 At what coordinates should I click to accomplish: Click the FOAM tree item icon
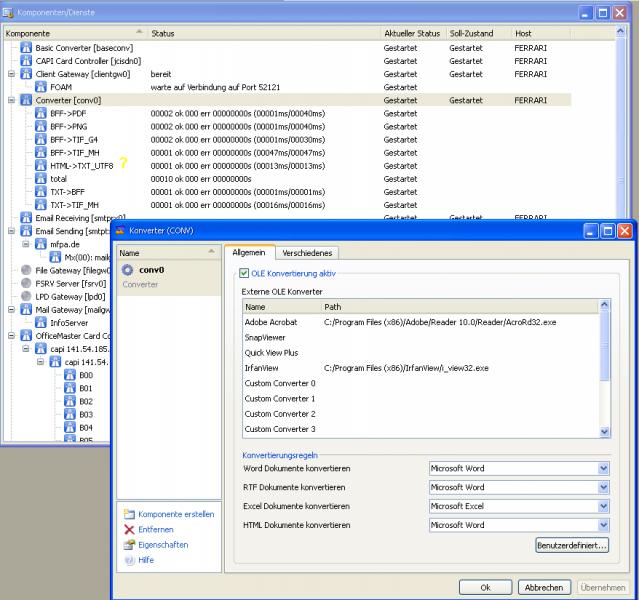tap(42, 87)
